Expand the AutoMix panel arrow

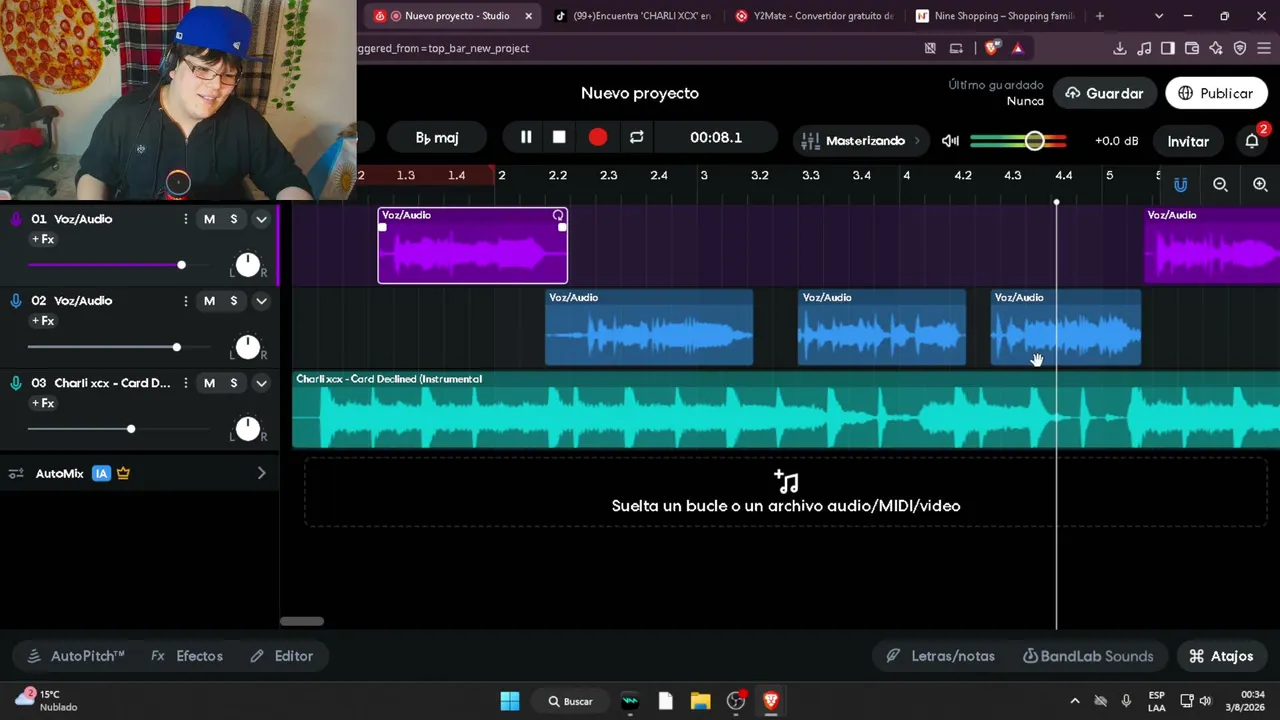coord(261,473)
